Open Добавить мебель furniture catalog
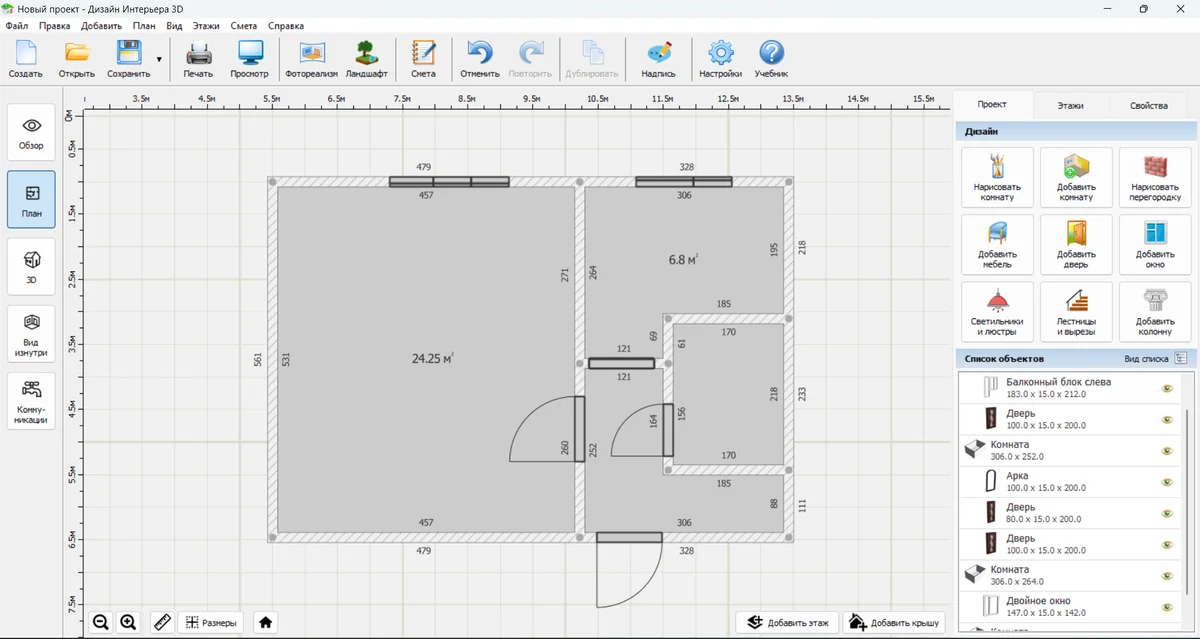The width and height of the screenshot is (1200, 639). [997, 244]
